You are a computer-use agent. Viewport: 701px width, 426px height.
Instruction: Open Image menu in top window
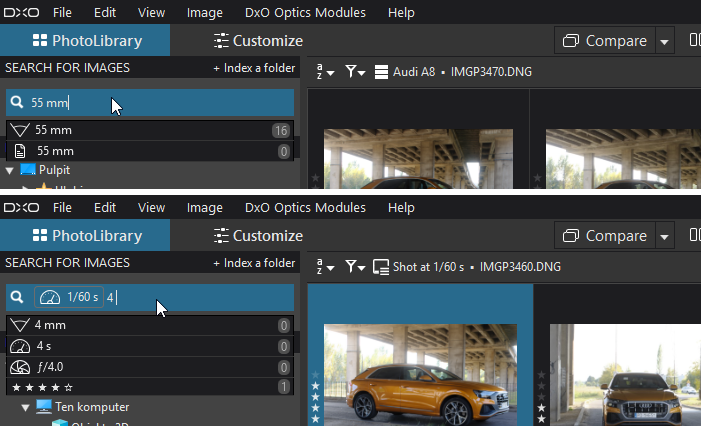click(204, 13)
